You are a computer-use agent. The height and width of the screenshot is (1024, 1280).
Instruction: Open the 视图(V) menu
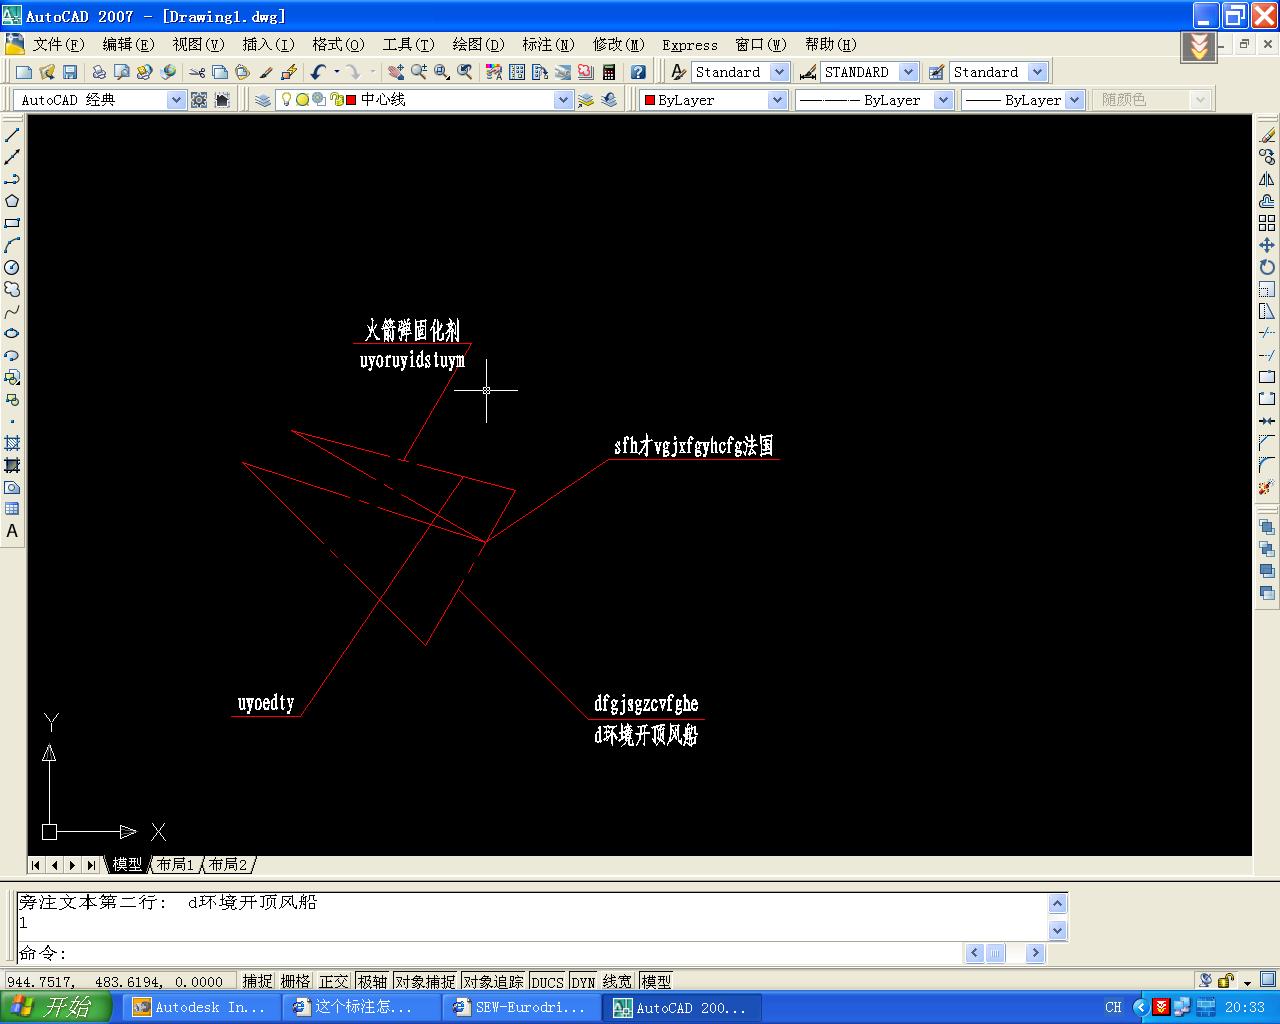(198, 44)
